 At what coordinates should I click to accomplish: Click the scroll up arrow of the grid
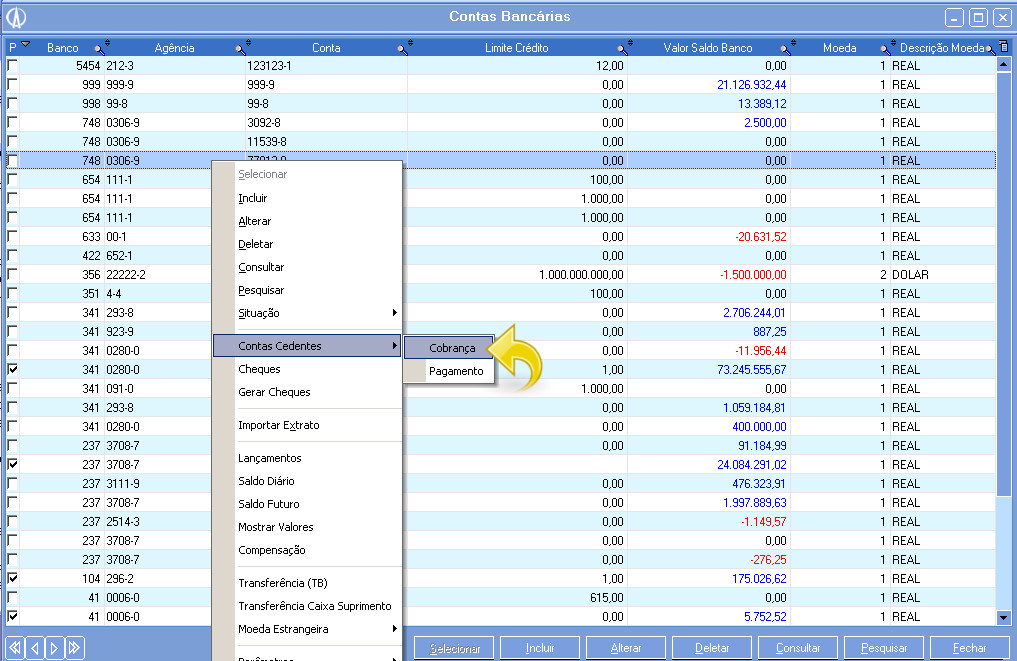point(1003,64)
